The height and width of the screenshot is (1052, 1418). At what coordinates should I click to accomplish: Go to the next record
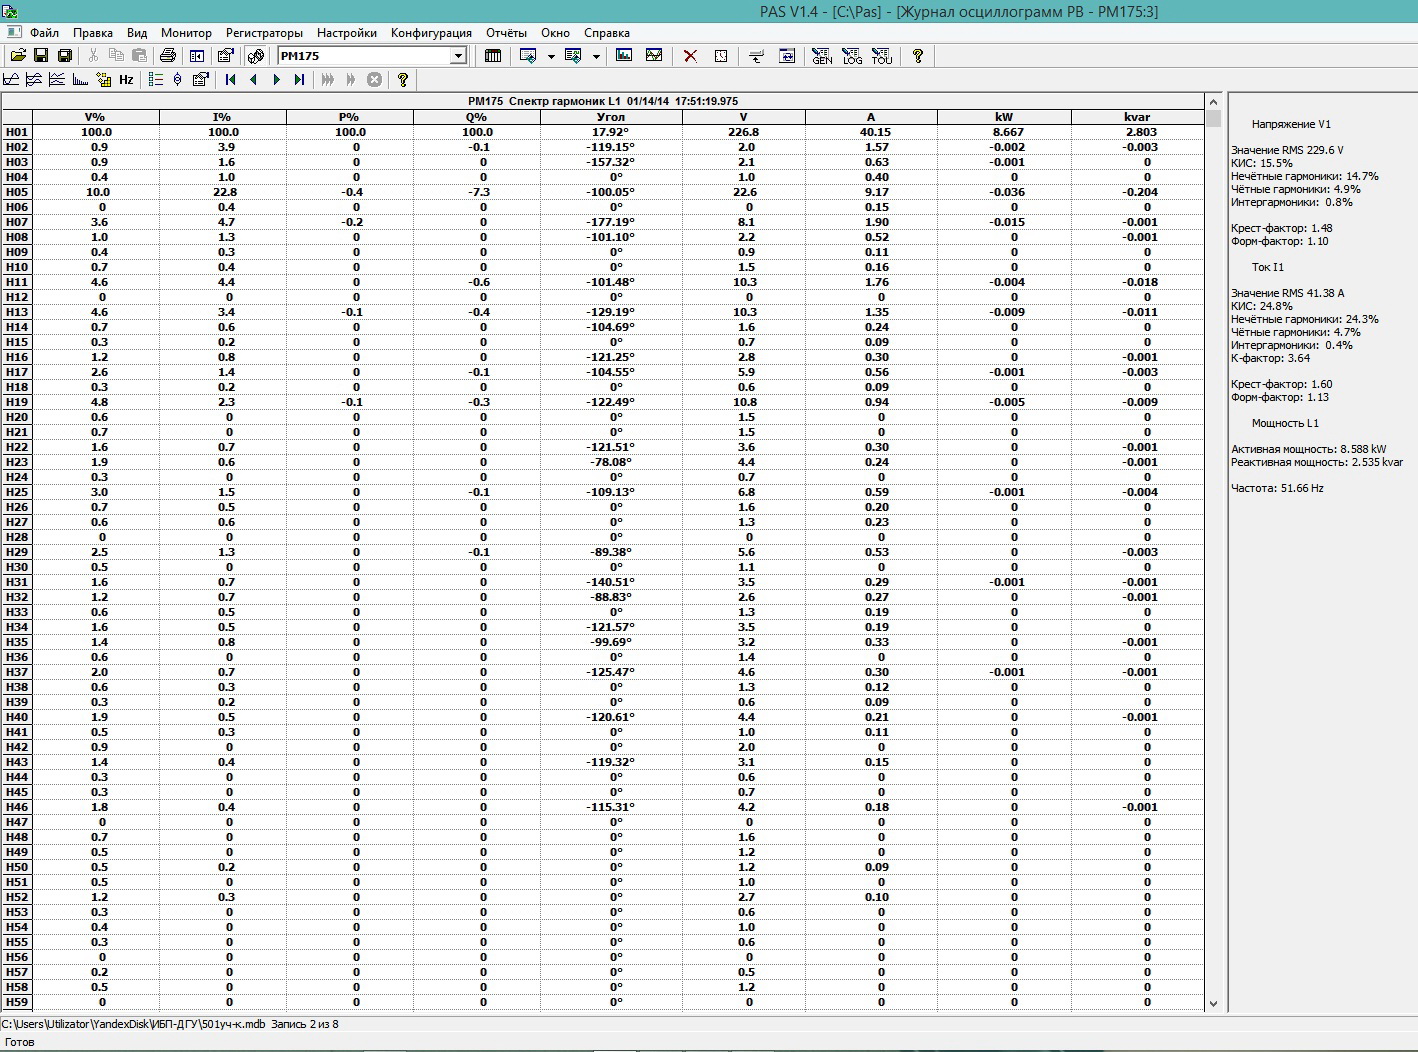pos(277,80)
